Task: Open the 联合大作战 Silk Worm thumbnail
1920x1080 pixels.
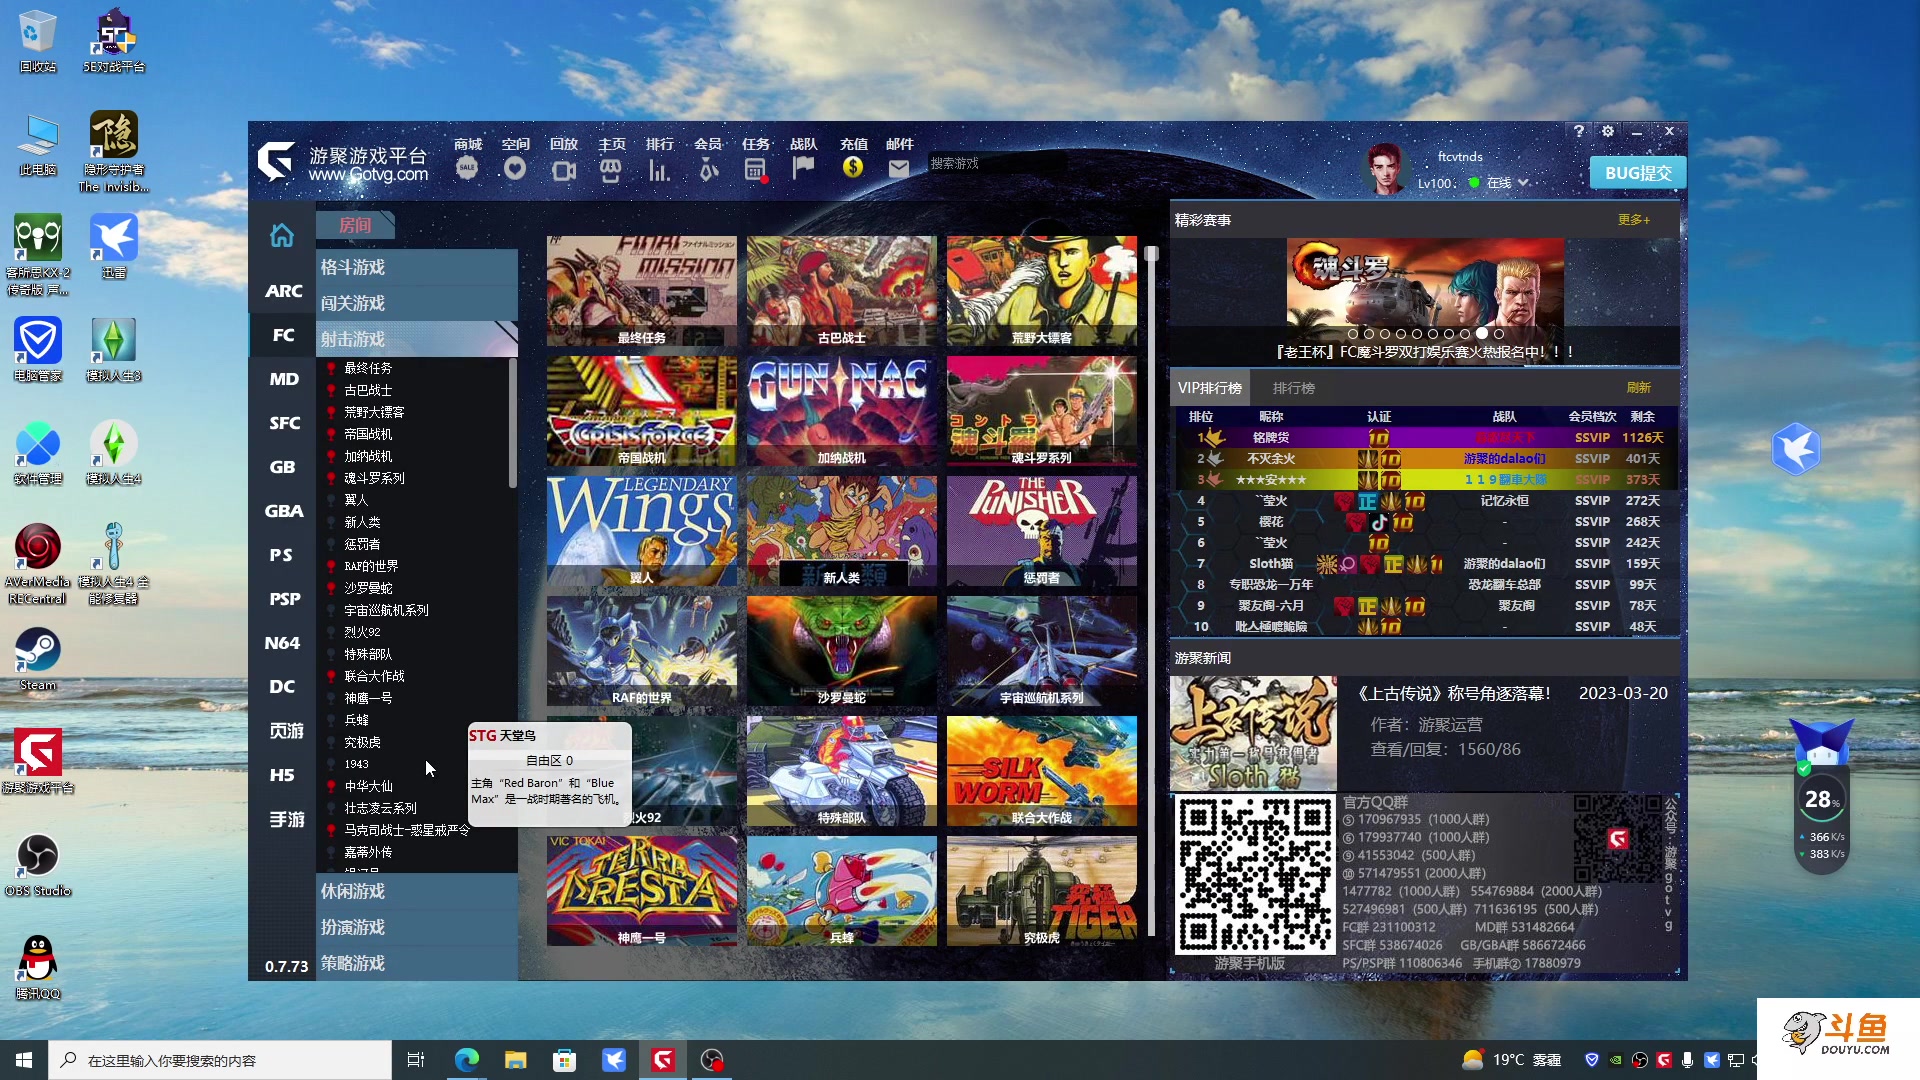Action: pos(1042,771)
